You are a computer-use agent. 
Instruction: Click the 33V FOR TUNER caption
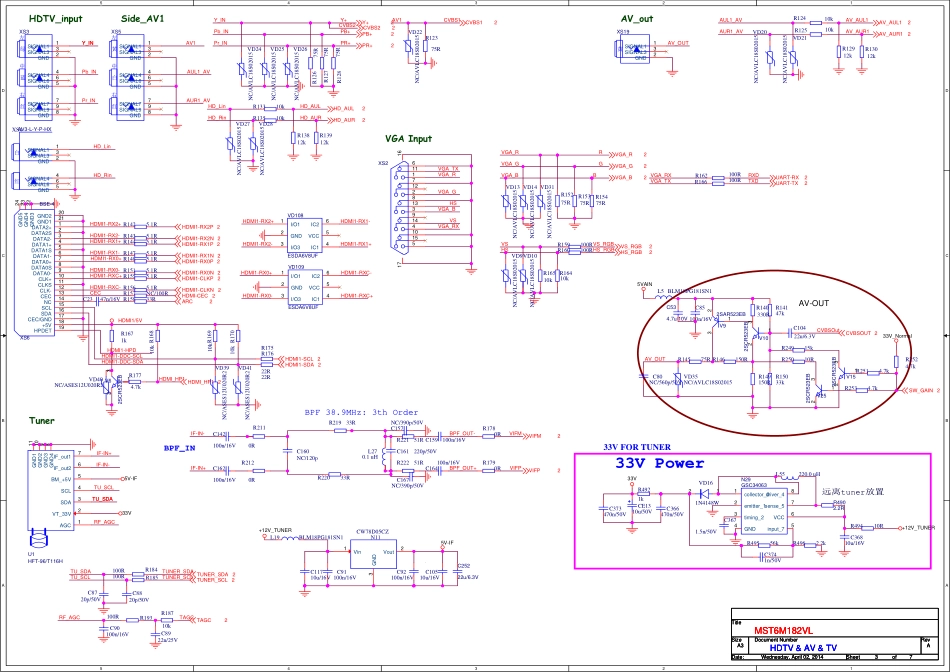[x=640, y=446]
